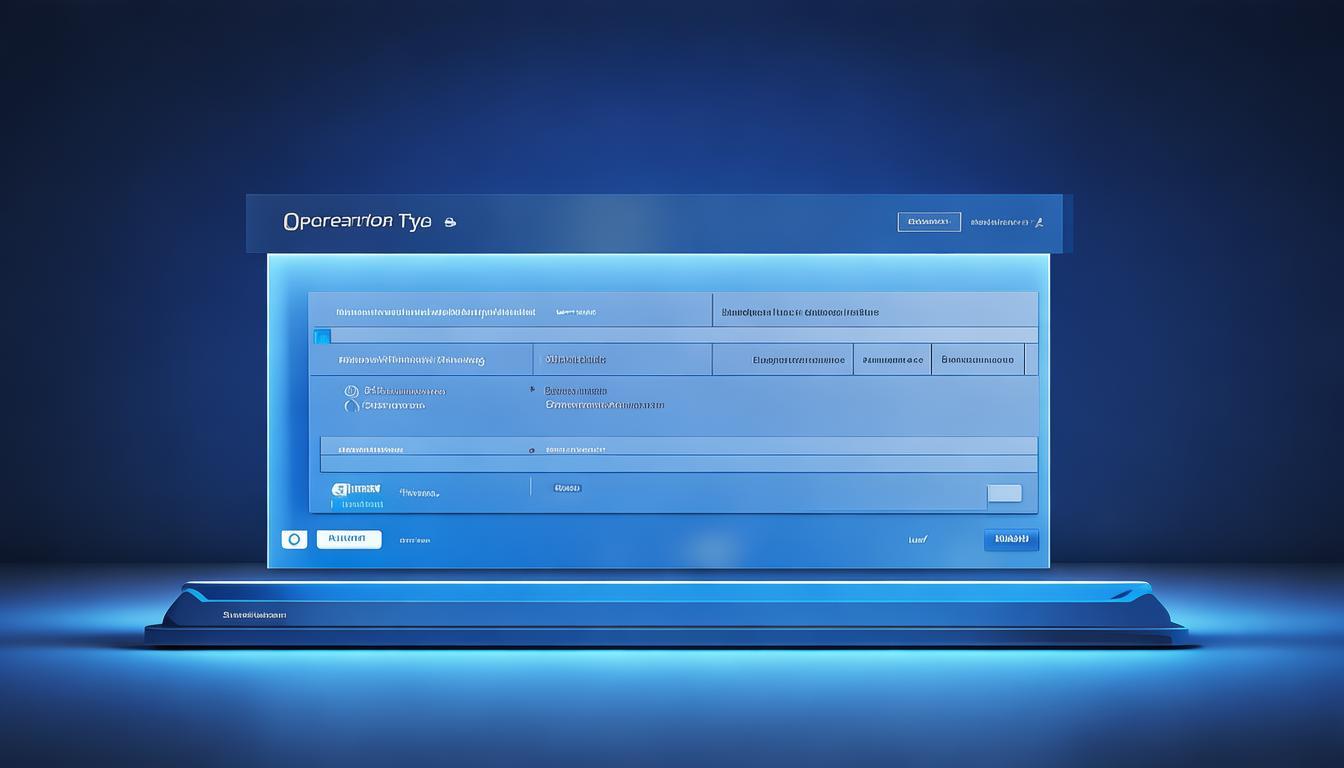Click the narrow end cell of the second header row
This screenshot has height=768, width=1344.
pos(1030,360)
